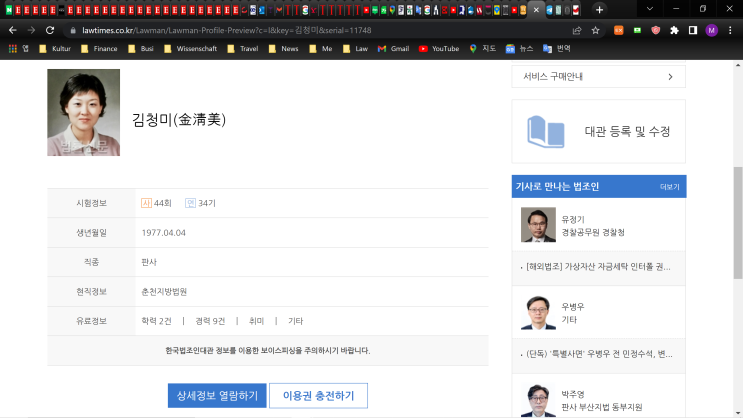Viewport: 743px width, 418px height.
Task: Select 경력 9건 text
Action: click(x=210, y=321)
